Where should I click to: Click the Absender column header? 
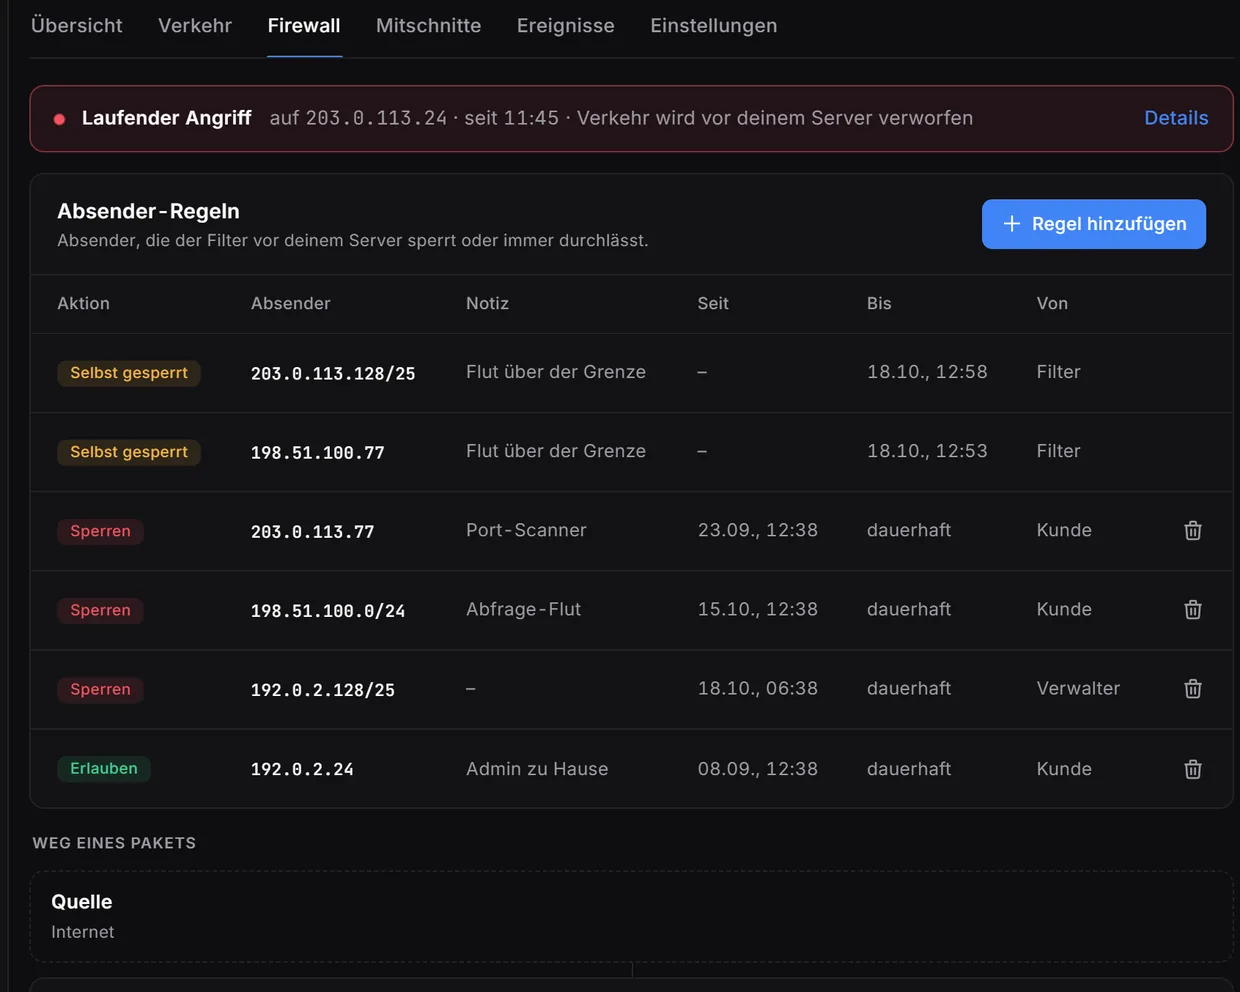(x=291, y=303)
